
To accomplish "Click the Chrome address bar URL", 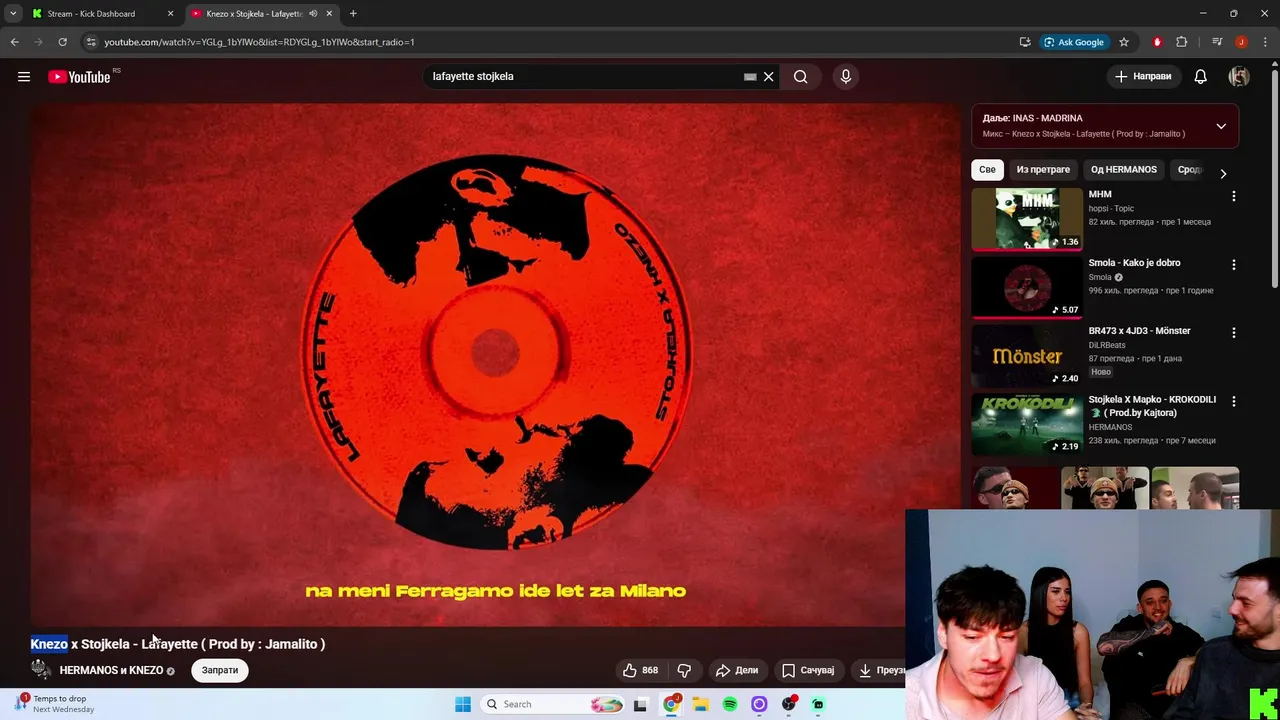I will point(259,42).
